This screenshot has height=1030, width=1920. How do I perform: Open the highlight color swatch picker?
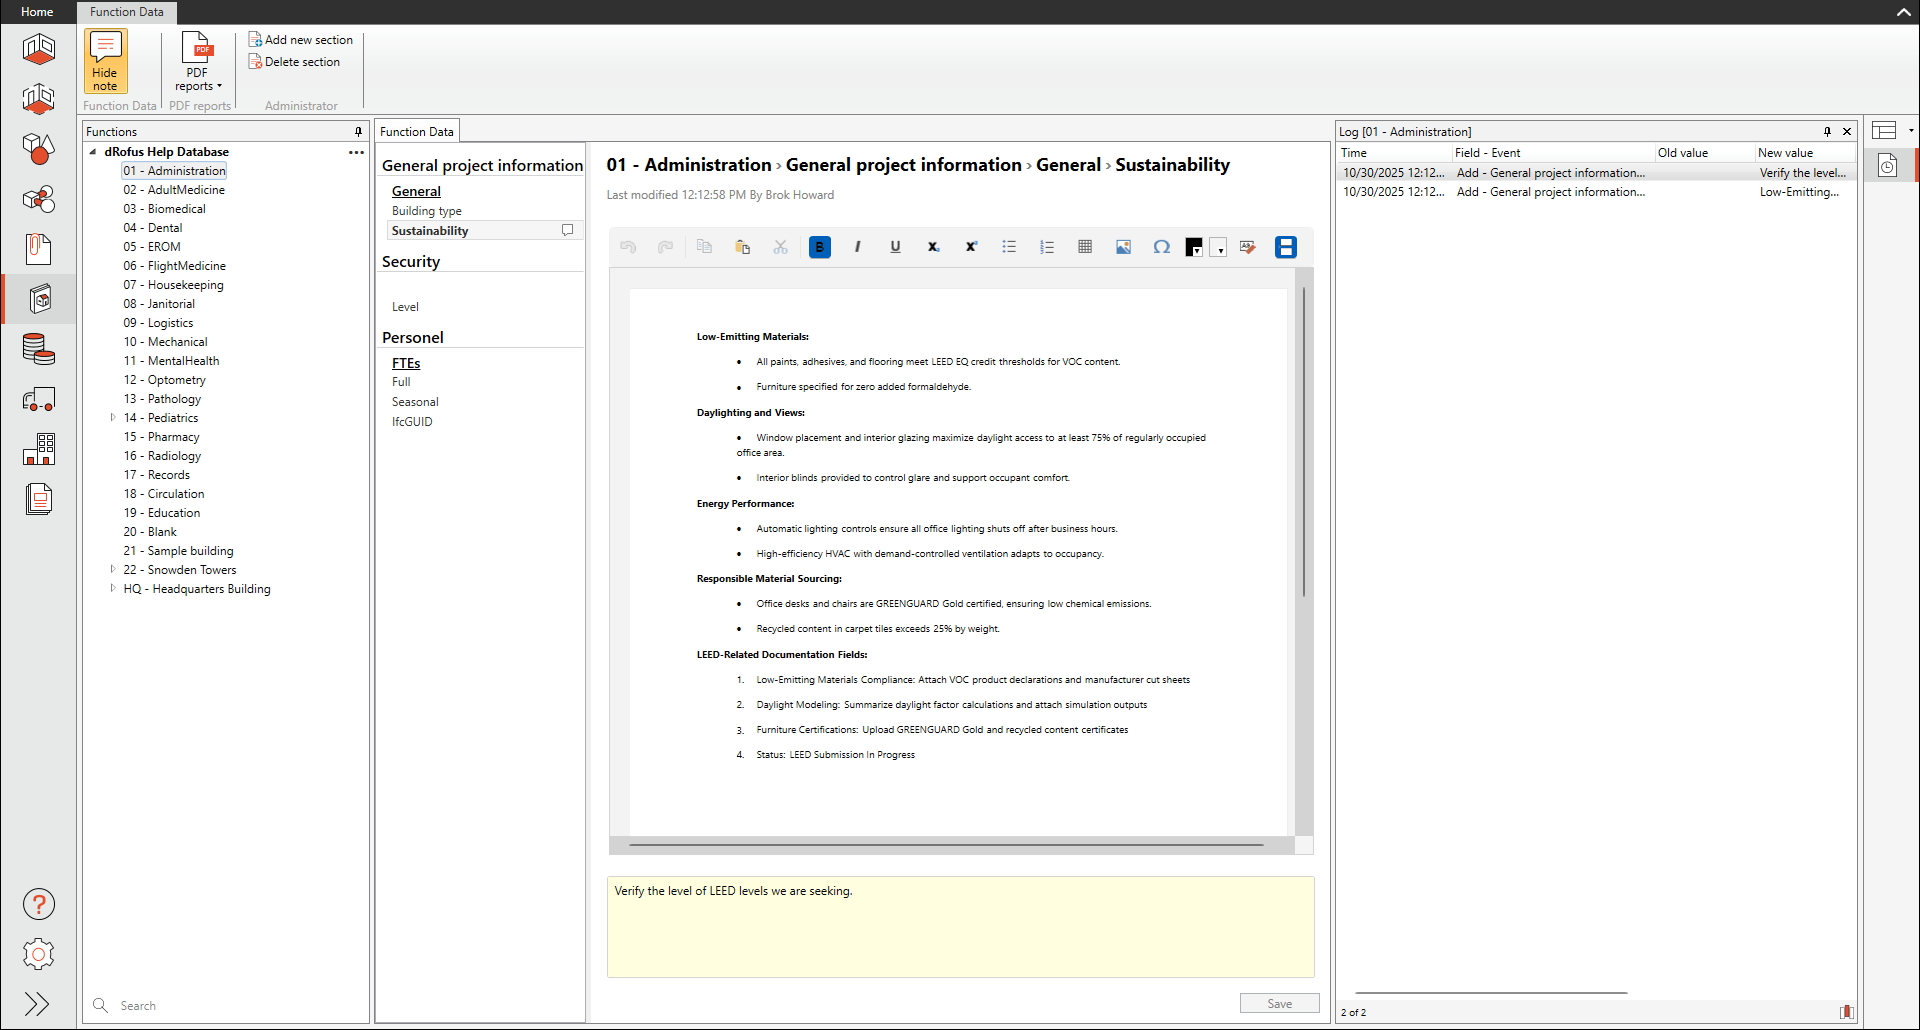[x=1218, y=248]
